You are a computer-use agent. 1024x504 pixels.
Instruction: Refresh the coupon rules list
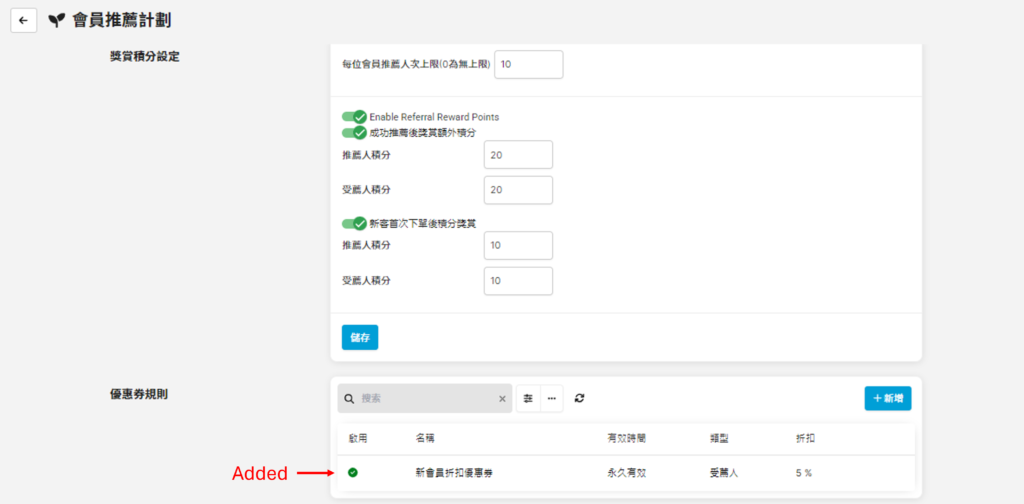(x=579, y=398)
